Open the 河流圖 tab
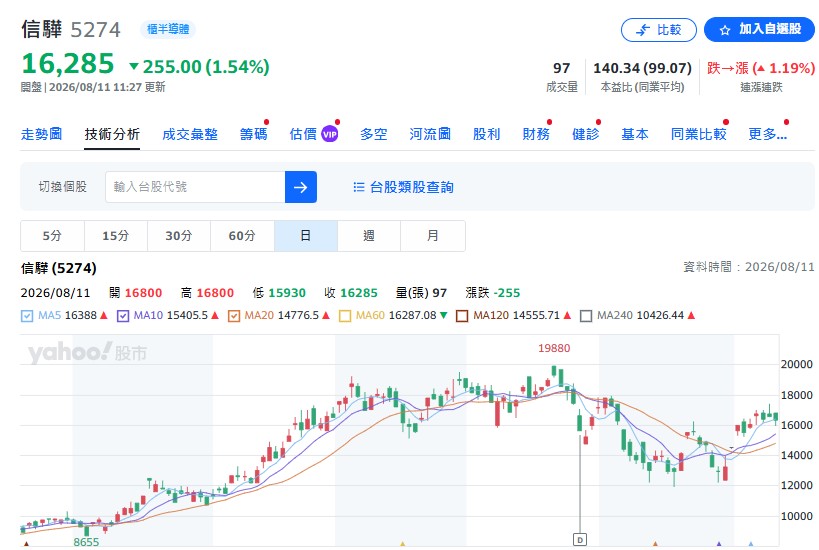Viewport: 819px width, 550px height. click(x=430, y=134)
